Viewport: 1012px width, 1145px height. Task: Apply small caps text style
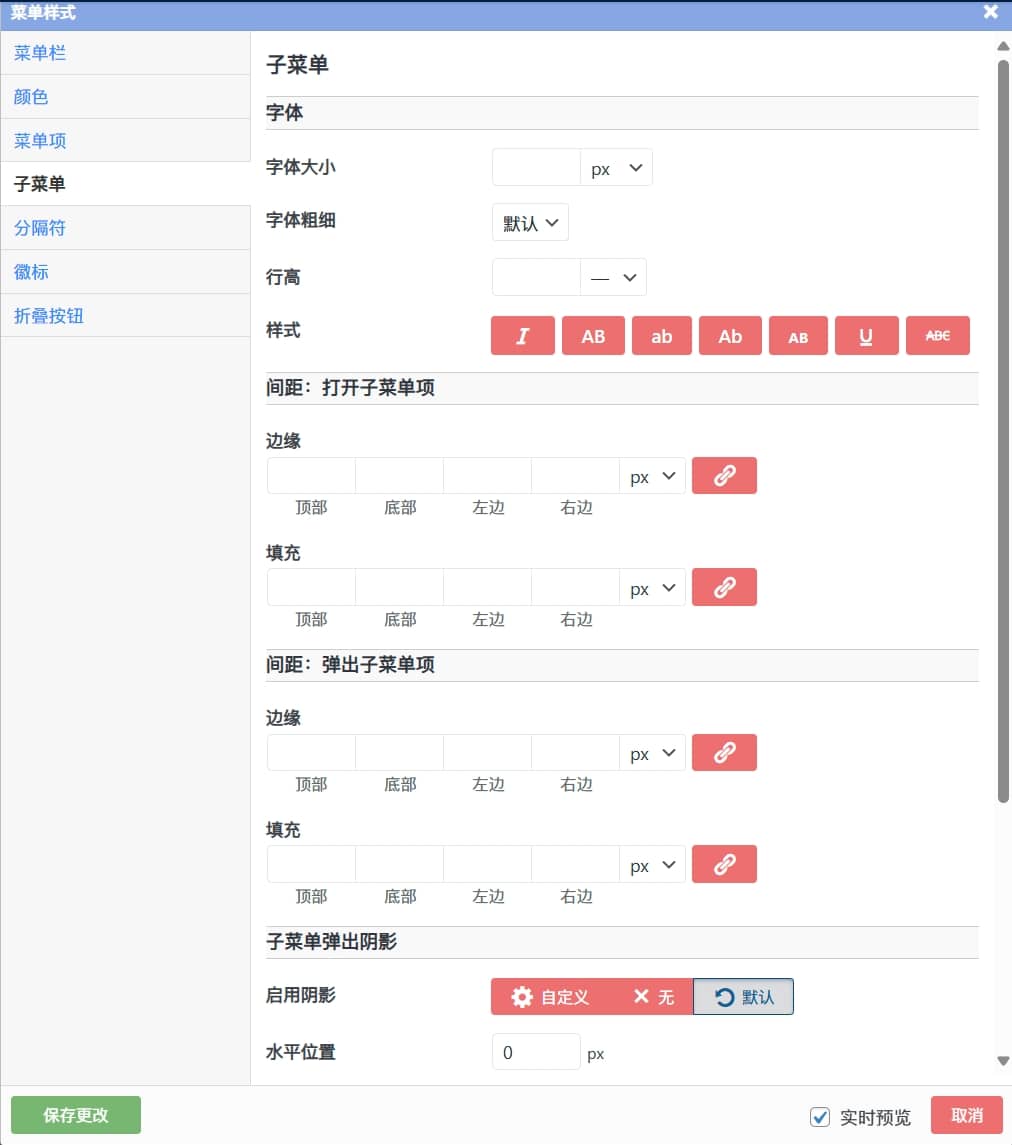[x=798, y=336]
